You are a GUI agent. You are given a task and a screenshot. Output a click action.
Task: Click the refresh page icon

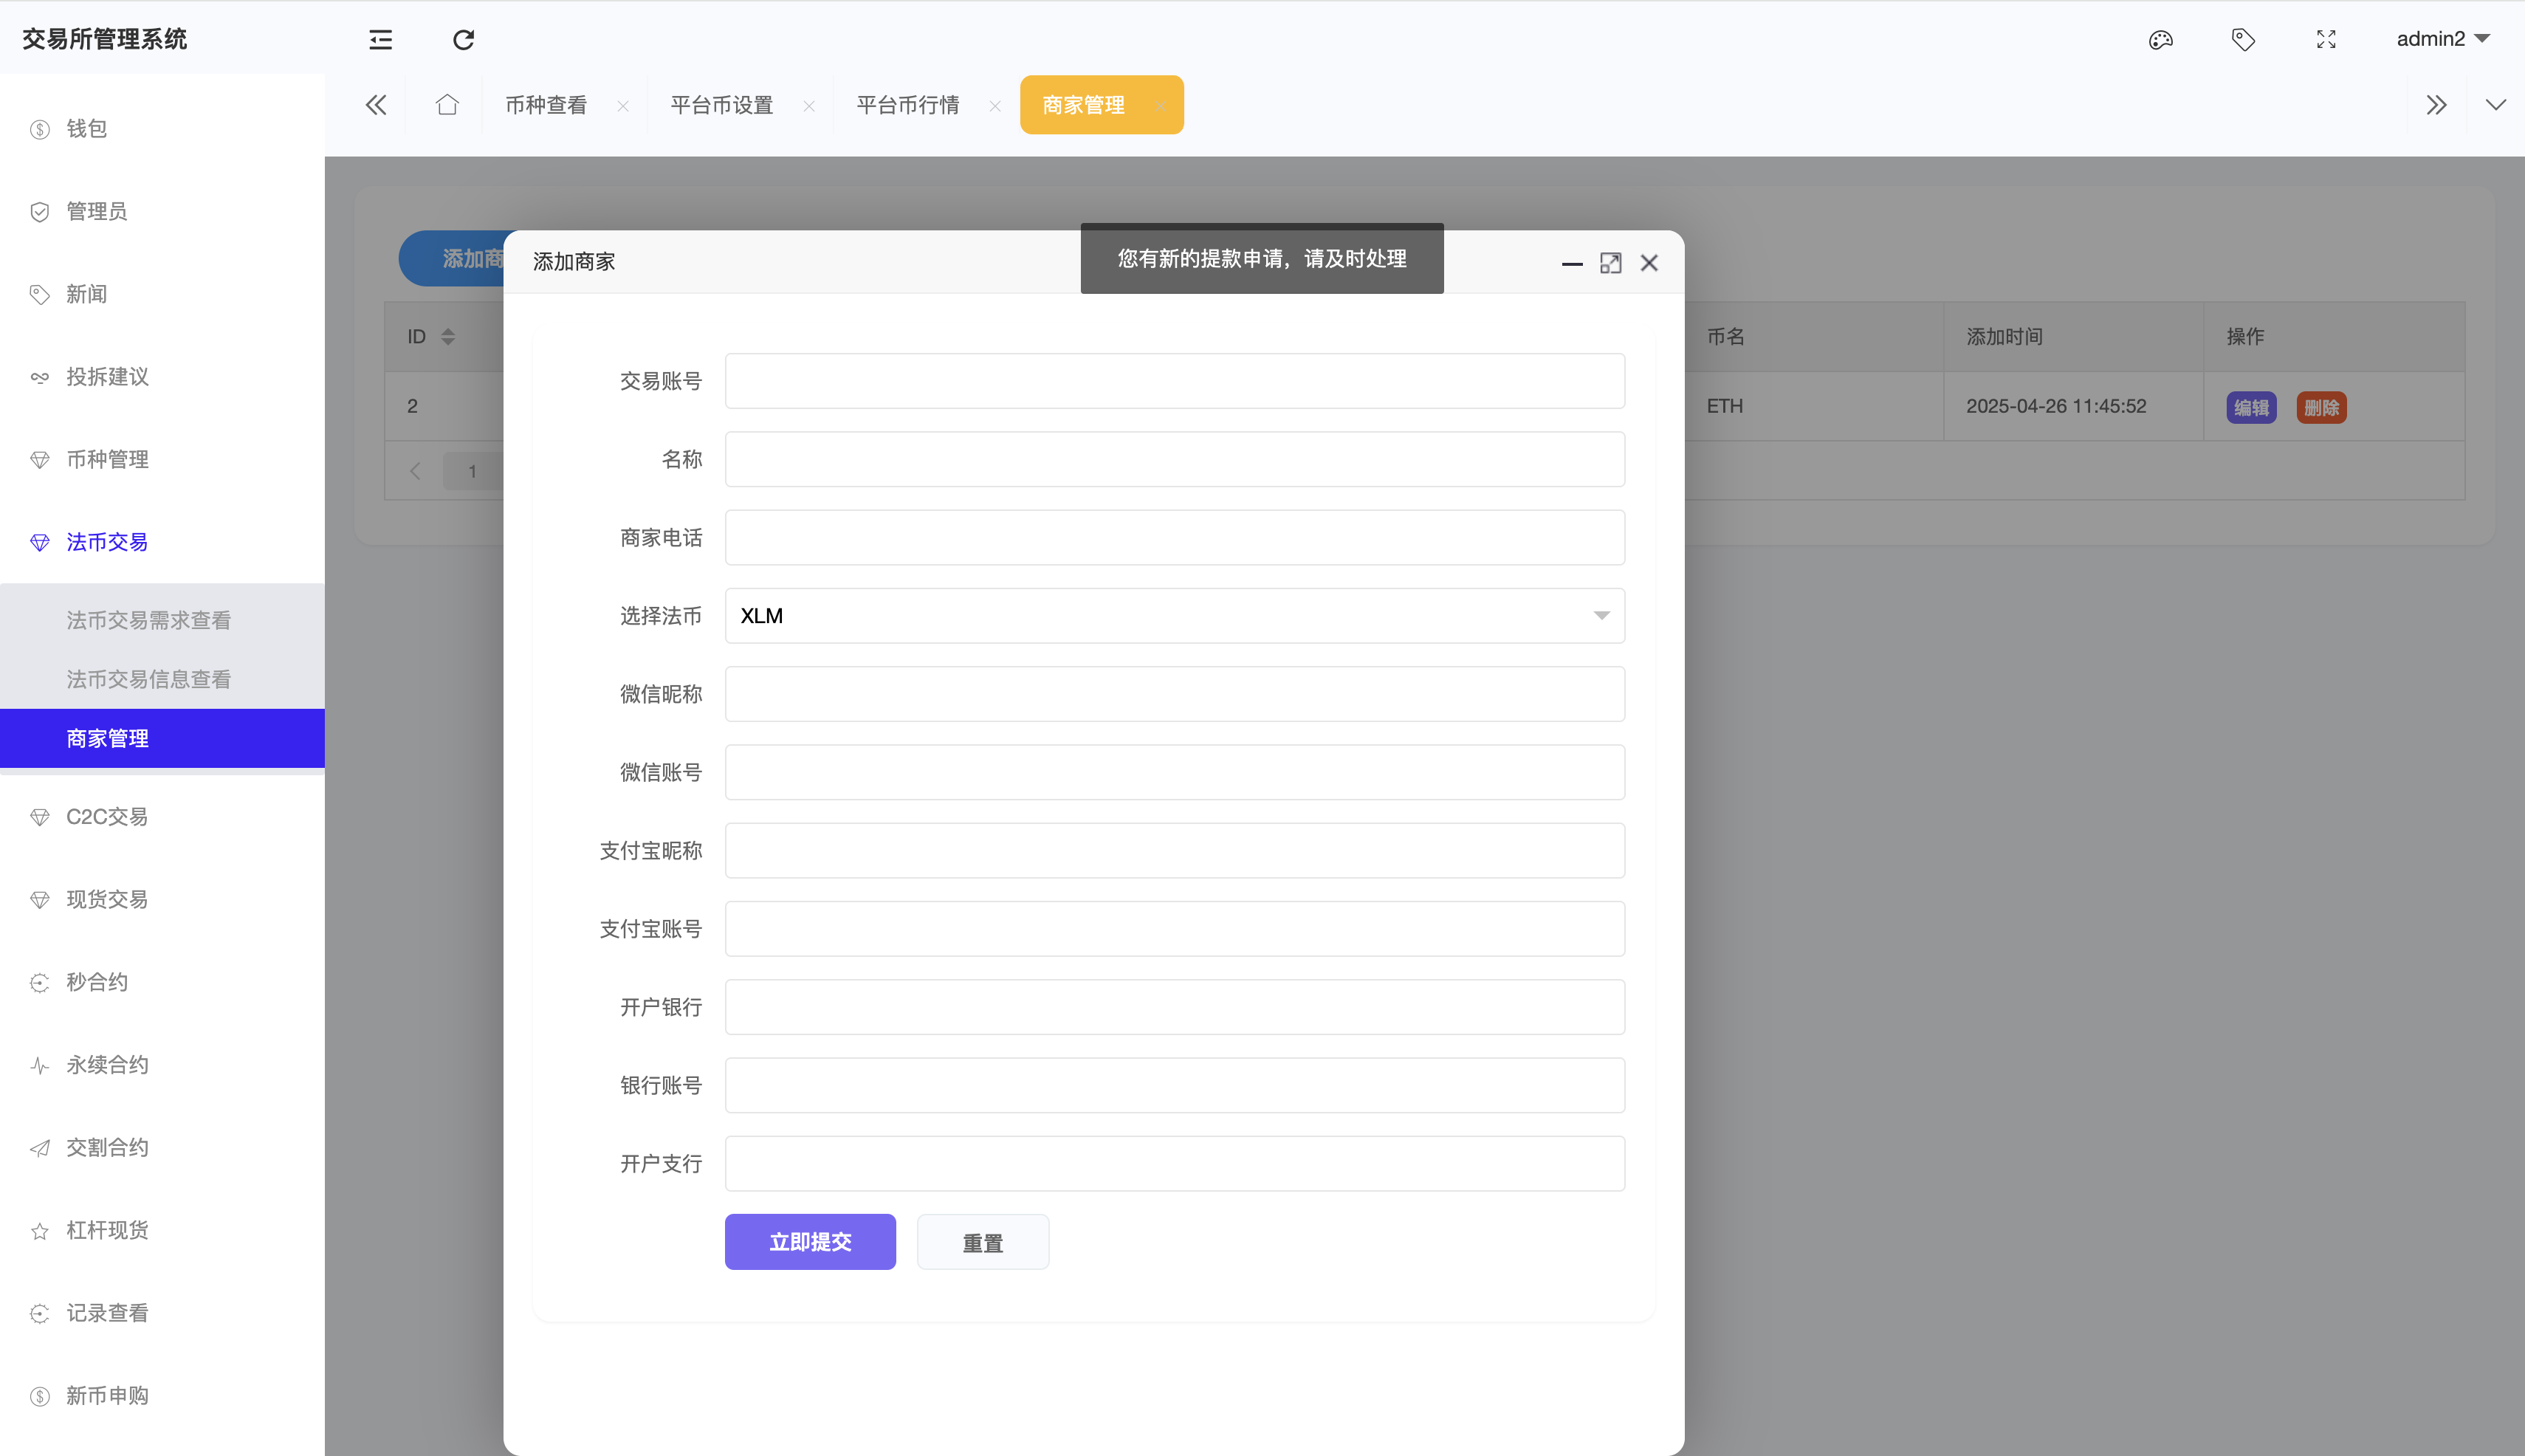pos(463,40)
